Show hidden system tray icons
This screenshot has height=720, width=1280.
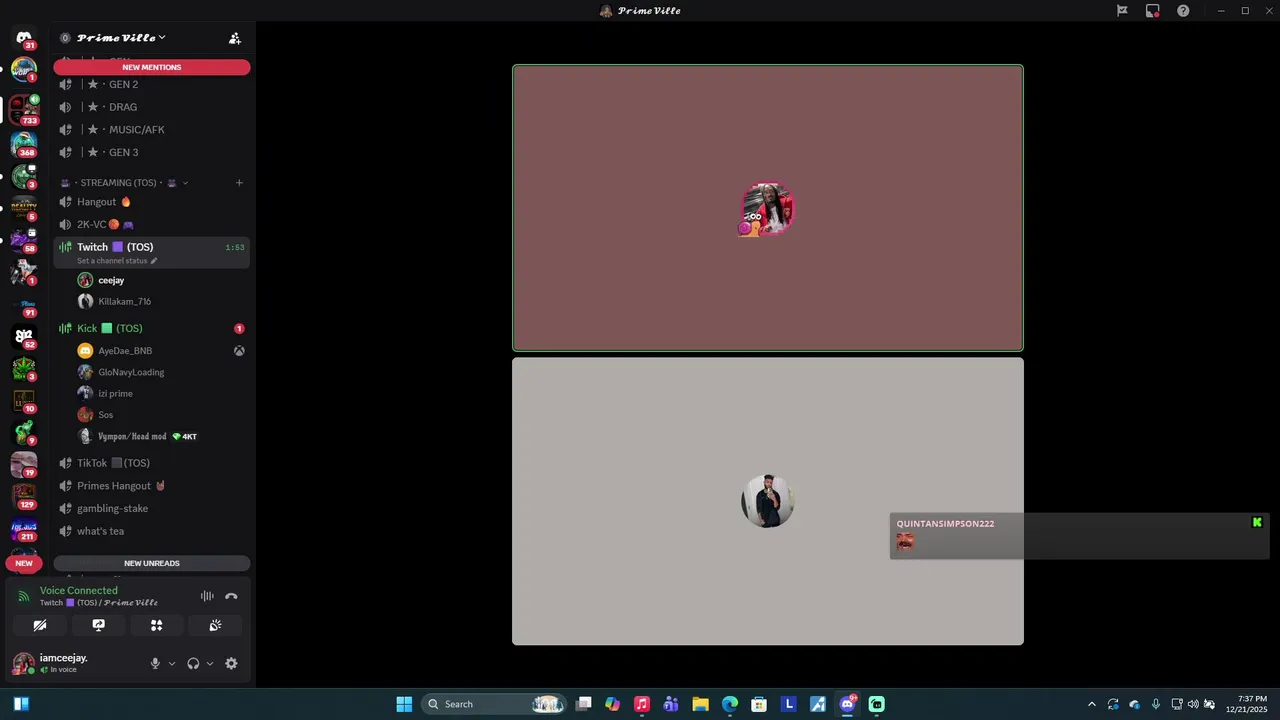(x=1091, y=704)
